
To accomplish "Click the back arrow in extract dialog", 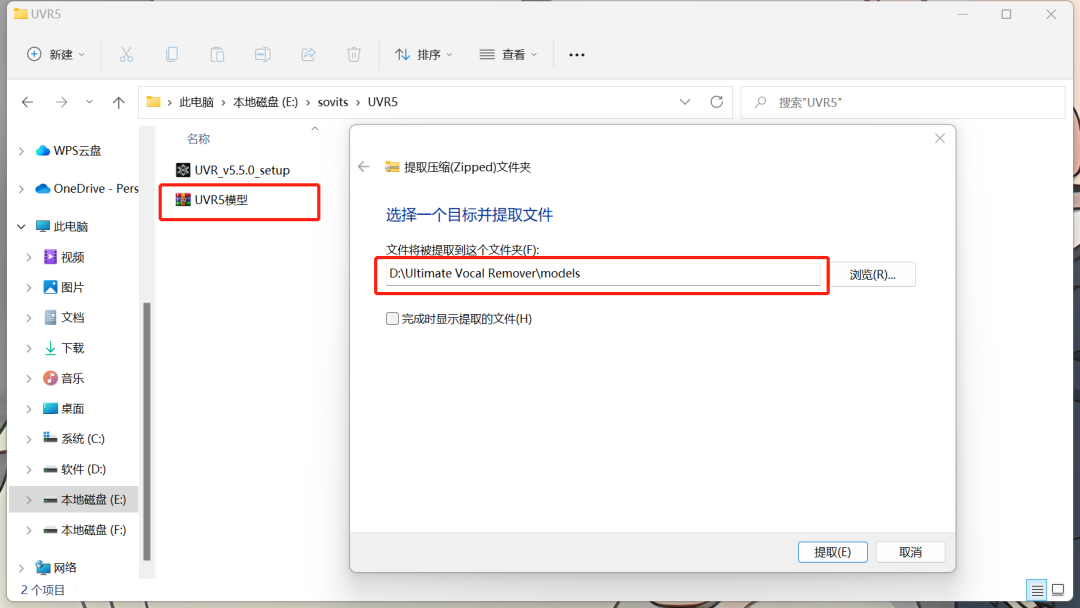I will (364, 167).
